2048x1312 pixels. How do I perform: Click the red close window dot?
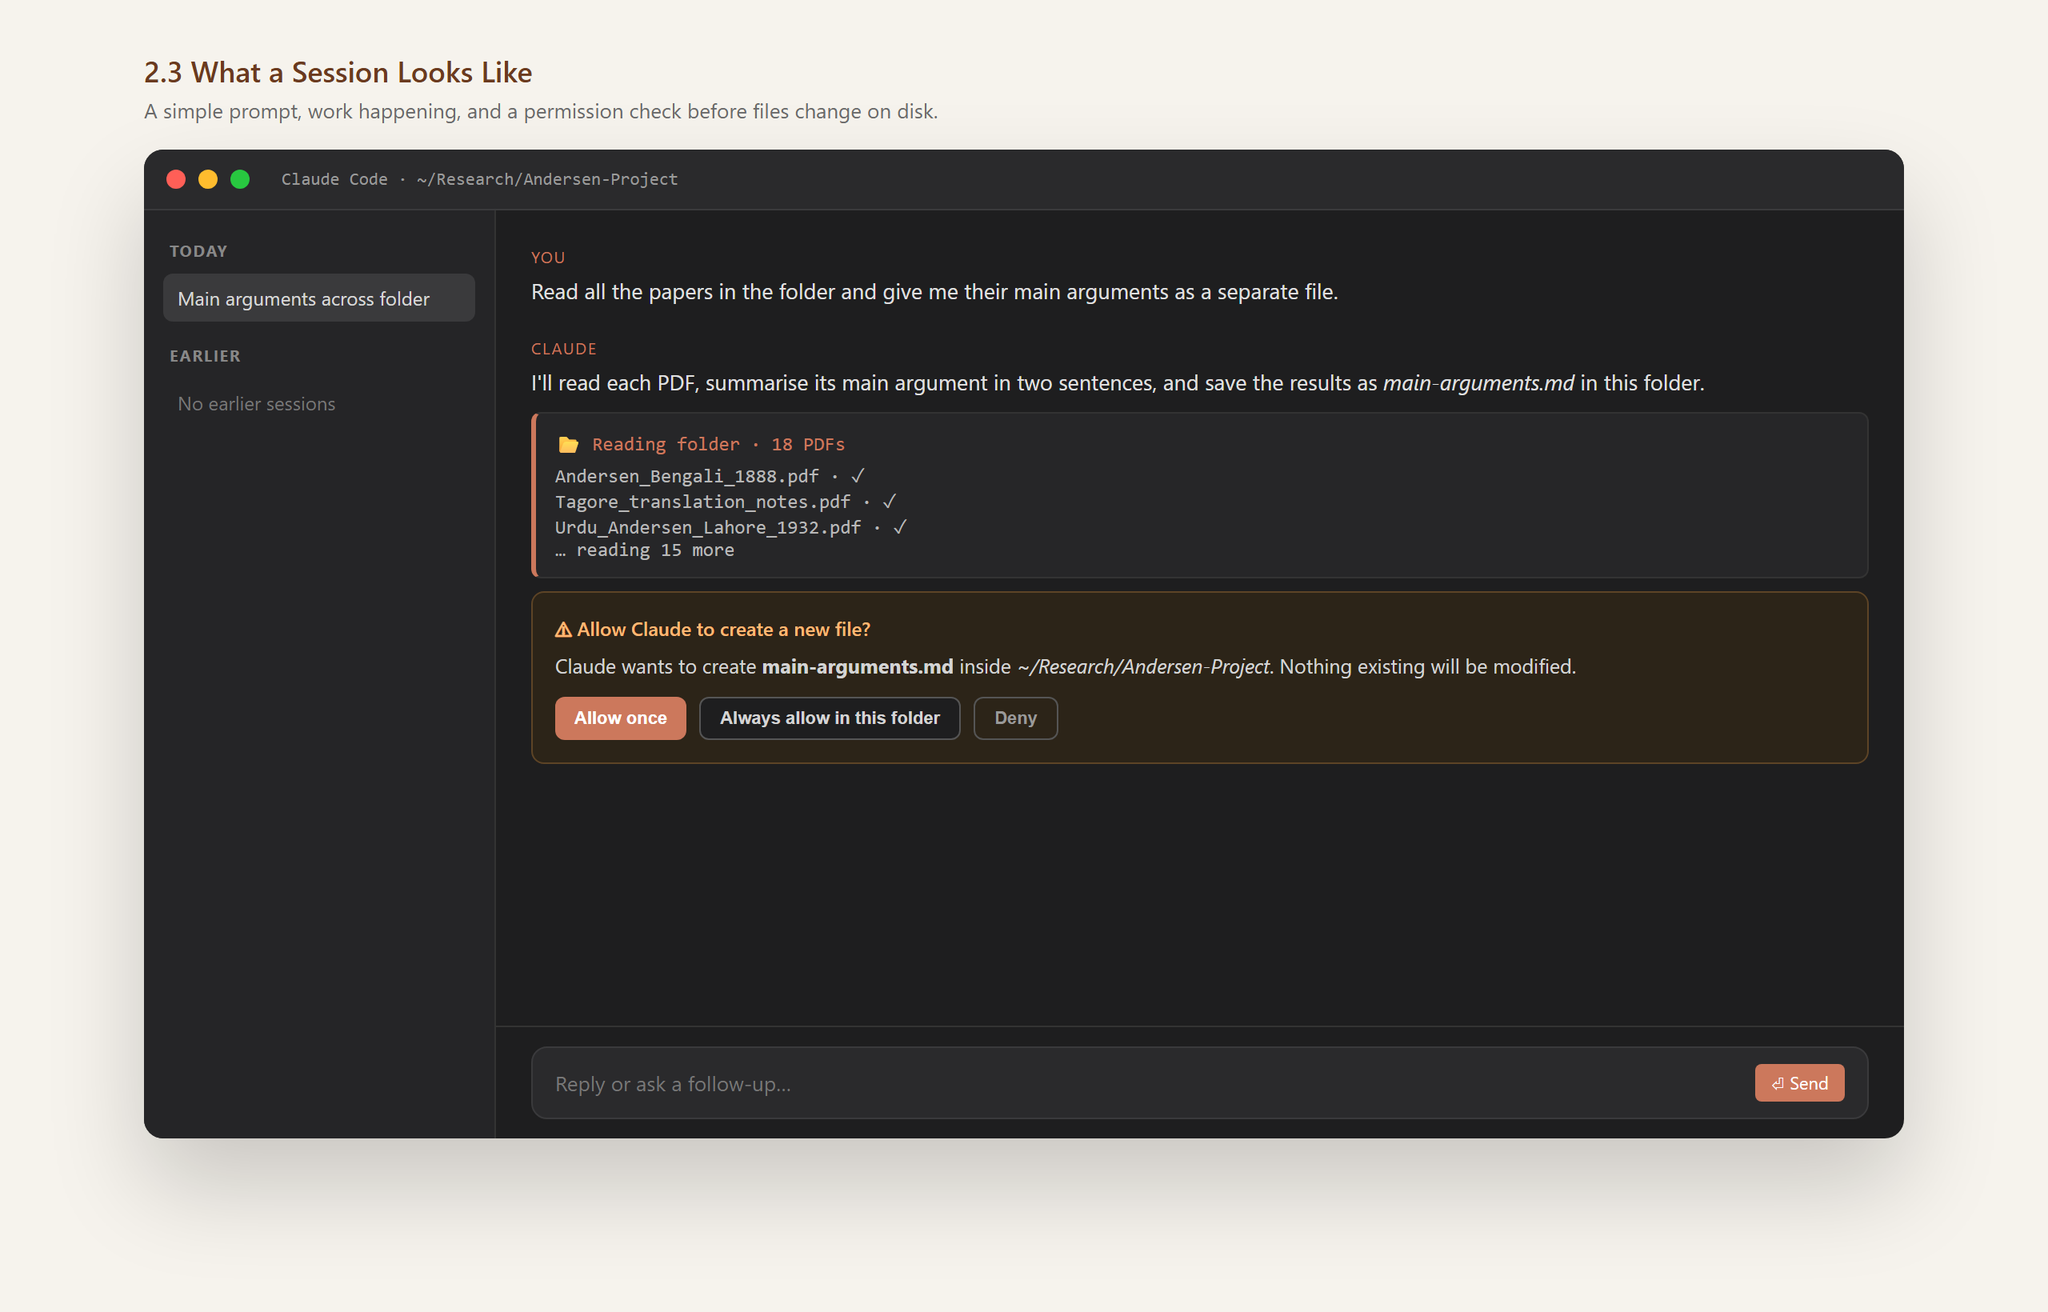(176, 179)
